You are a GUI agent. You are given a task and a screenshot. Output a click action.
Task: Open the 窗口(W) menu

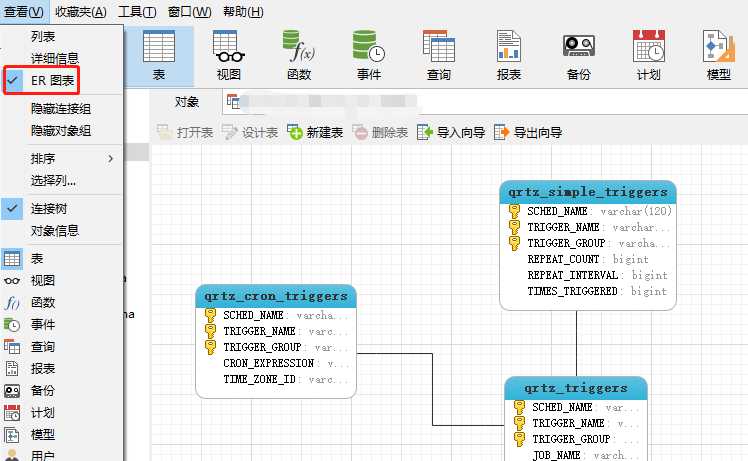(189, 11)
